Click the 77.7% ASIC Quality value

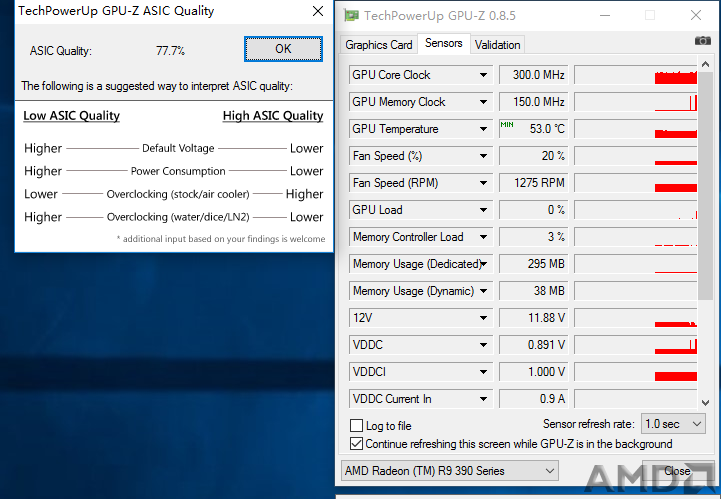[x=170, y=51]
